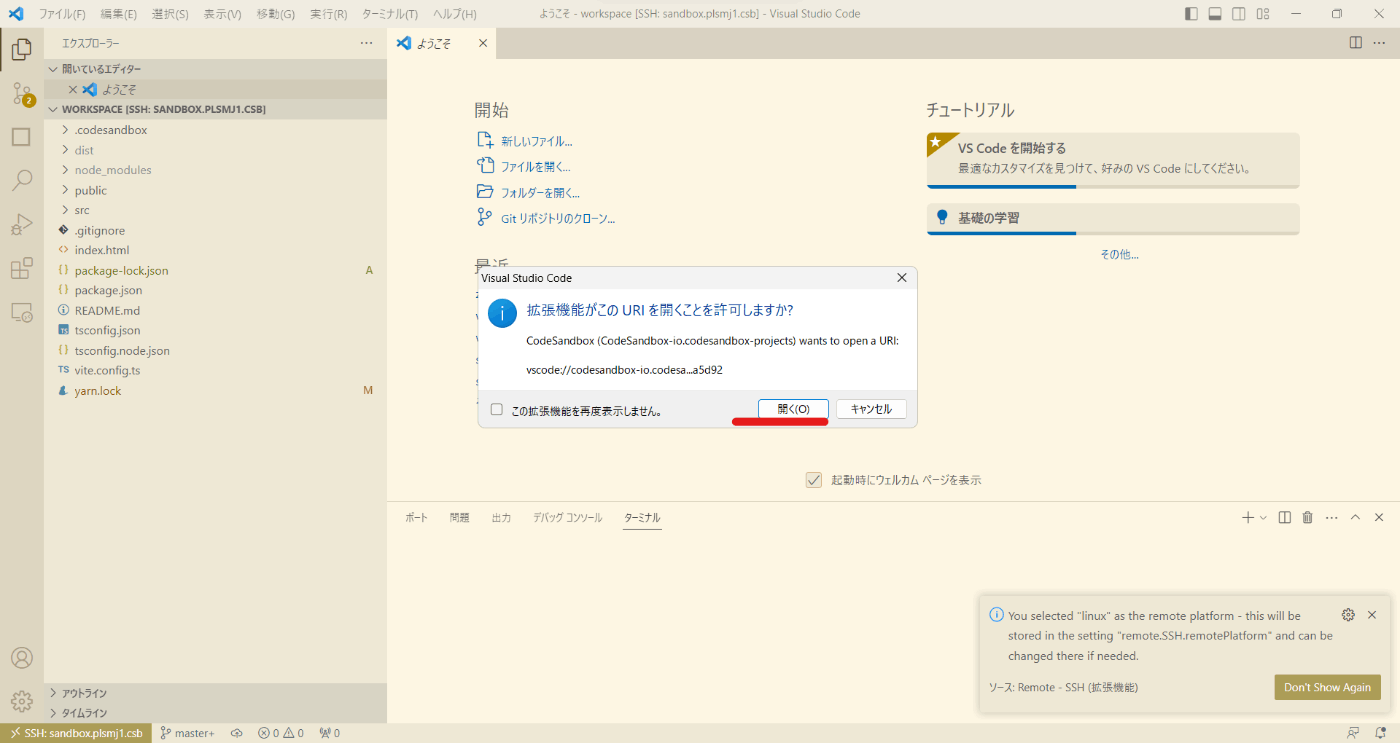
Task: Open notification settings gear icon
Action: [x=1348, y=615]
